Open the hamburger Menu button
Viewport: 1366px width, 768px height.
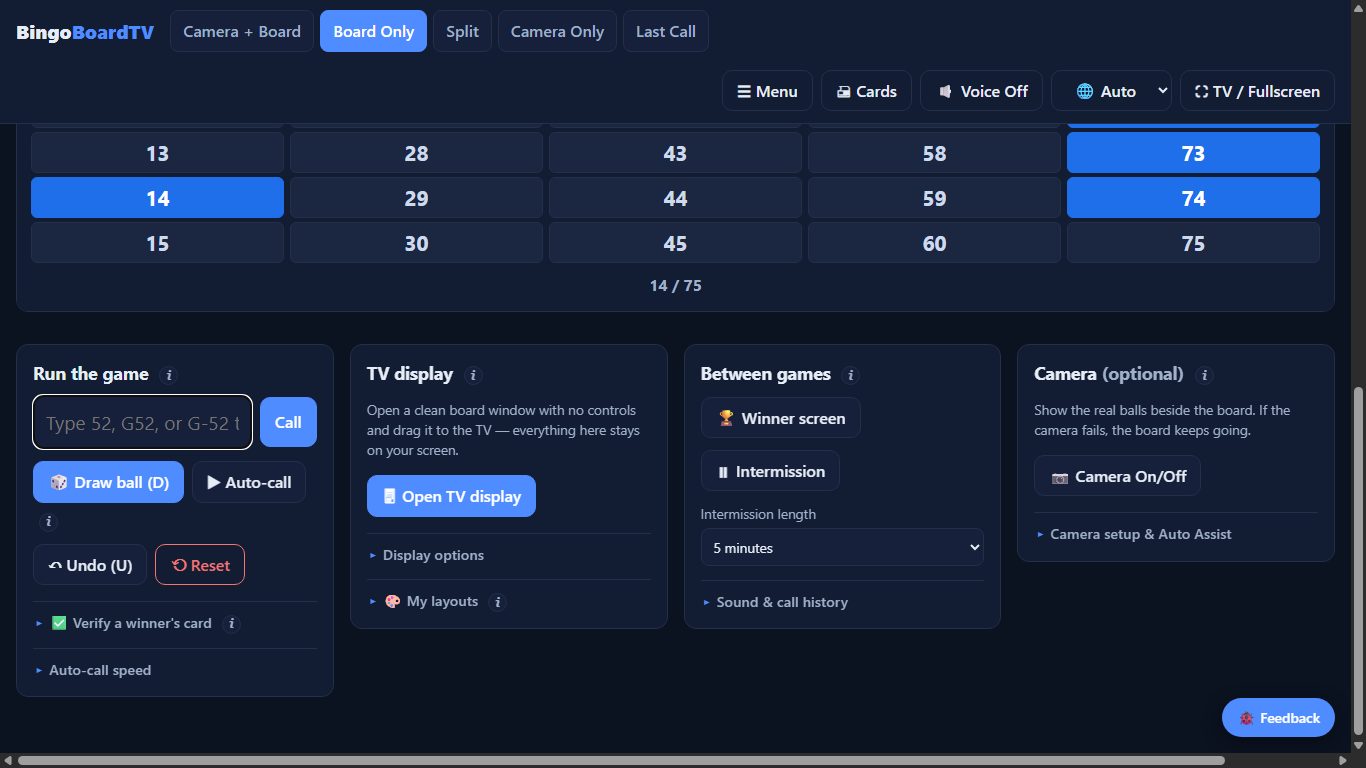767,91
